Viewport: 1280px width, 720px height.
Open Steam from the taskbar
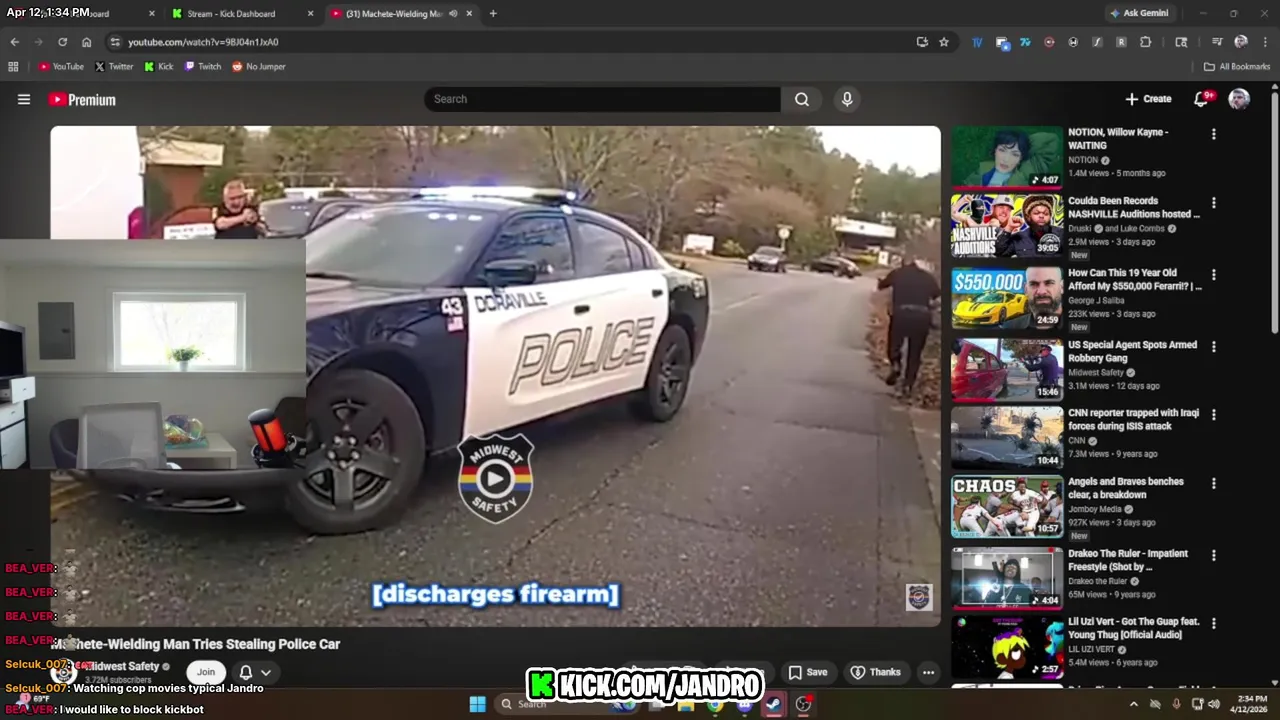coord(773,704)
